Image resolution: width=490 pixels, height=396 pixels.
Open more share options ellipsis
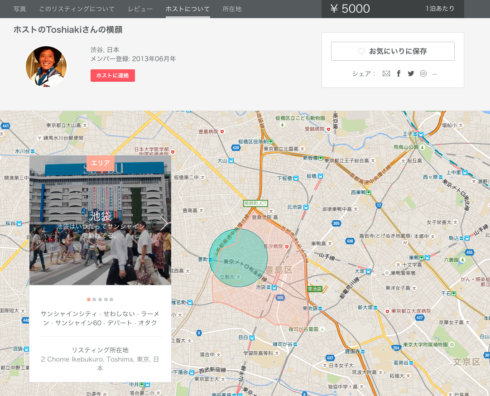click(x=434, y=74)
